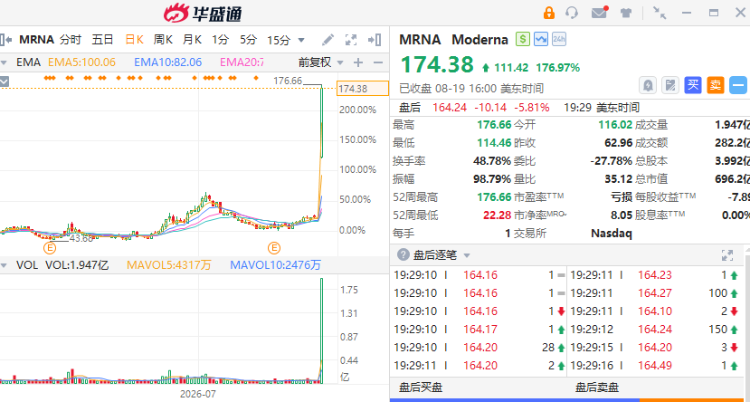Click the price alert bell icon

tap(648, 86)
